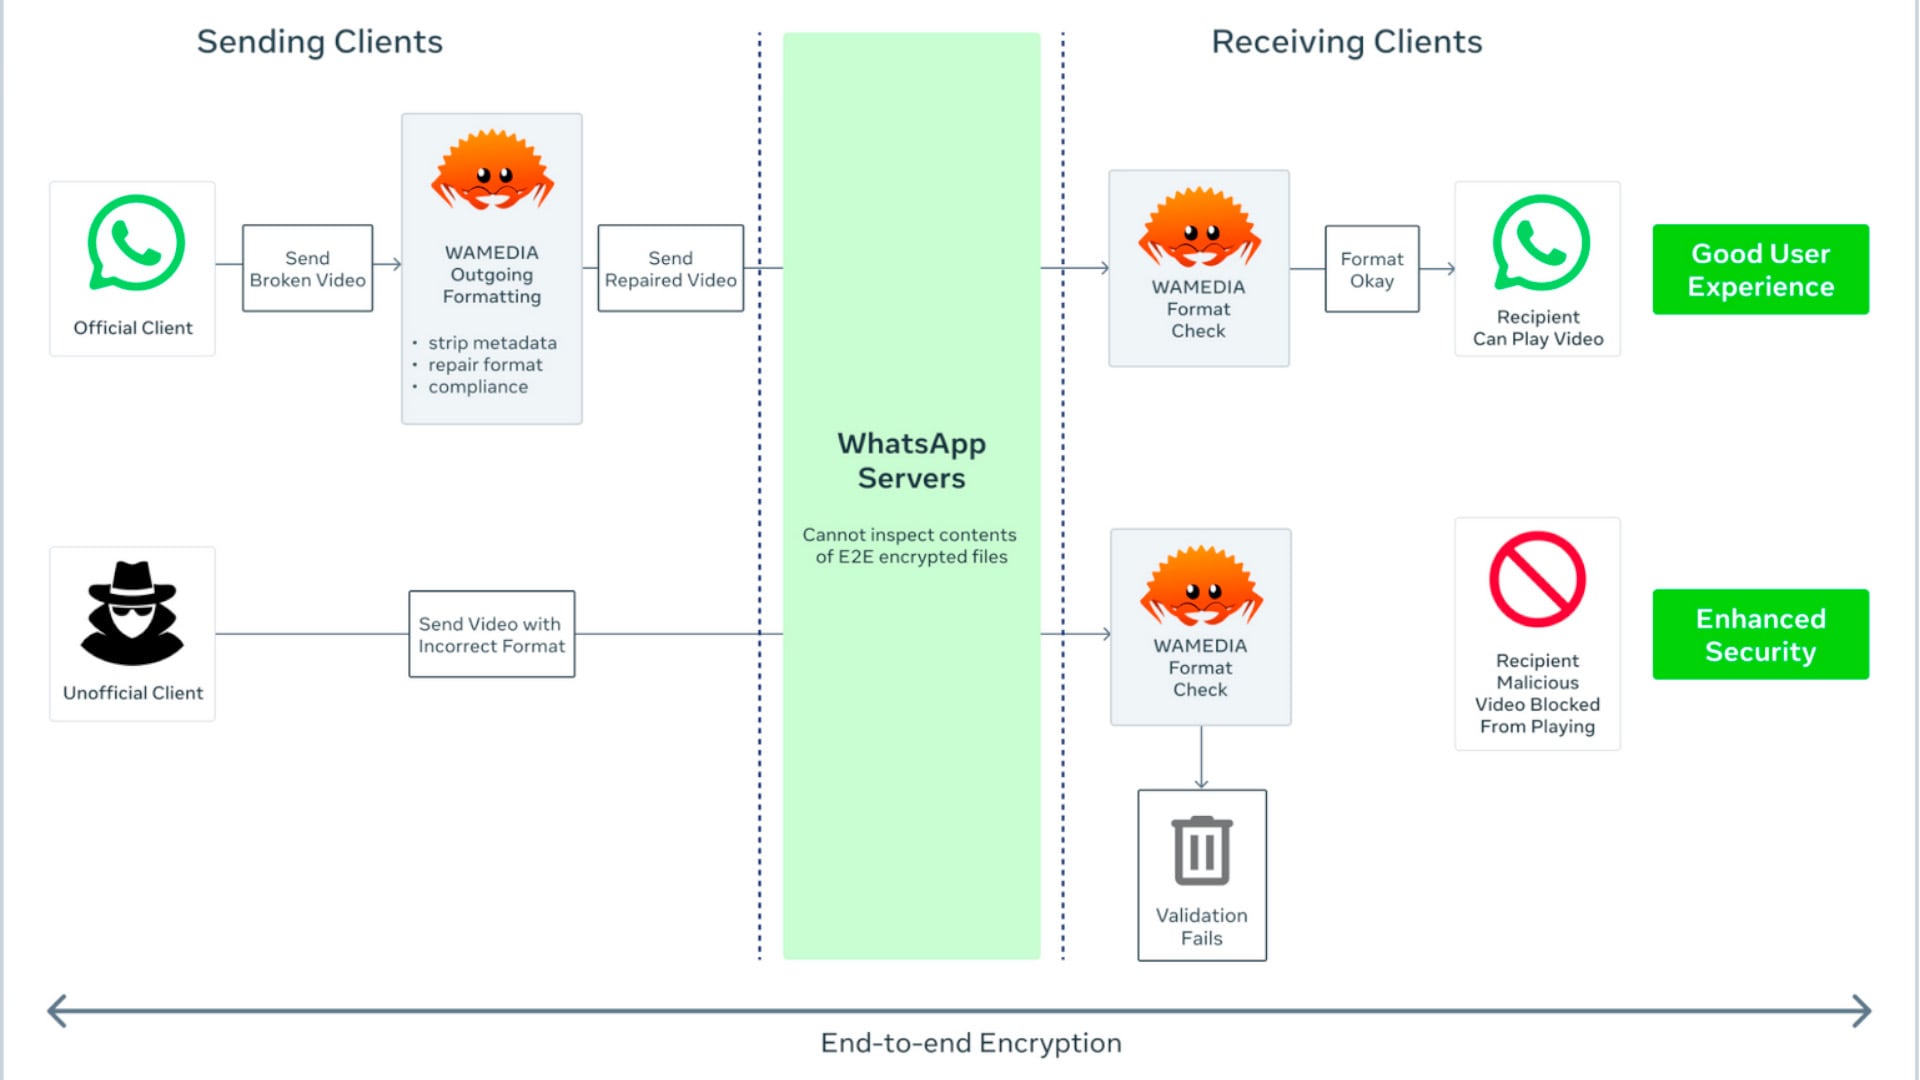Click the trash can icon
Image resolution: width=1920 pixels, height=1080 pixels.
pyautogui.click(x=1202, y=850)
